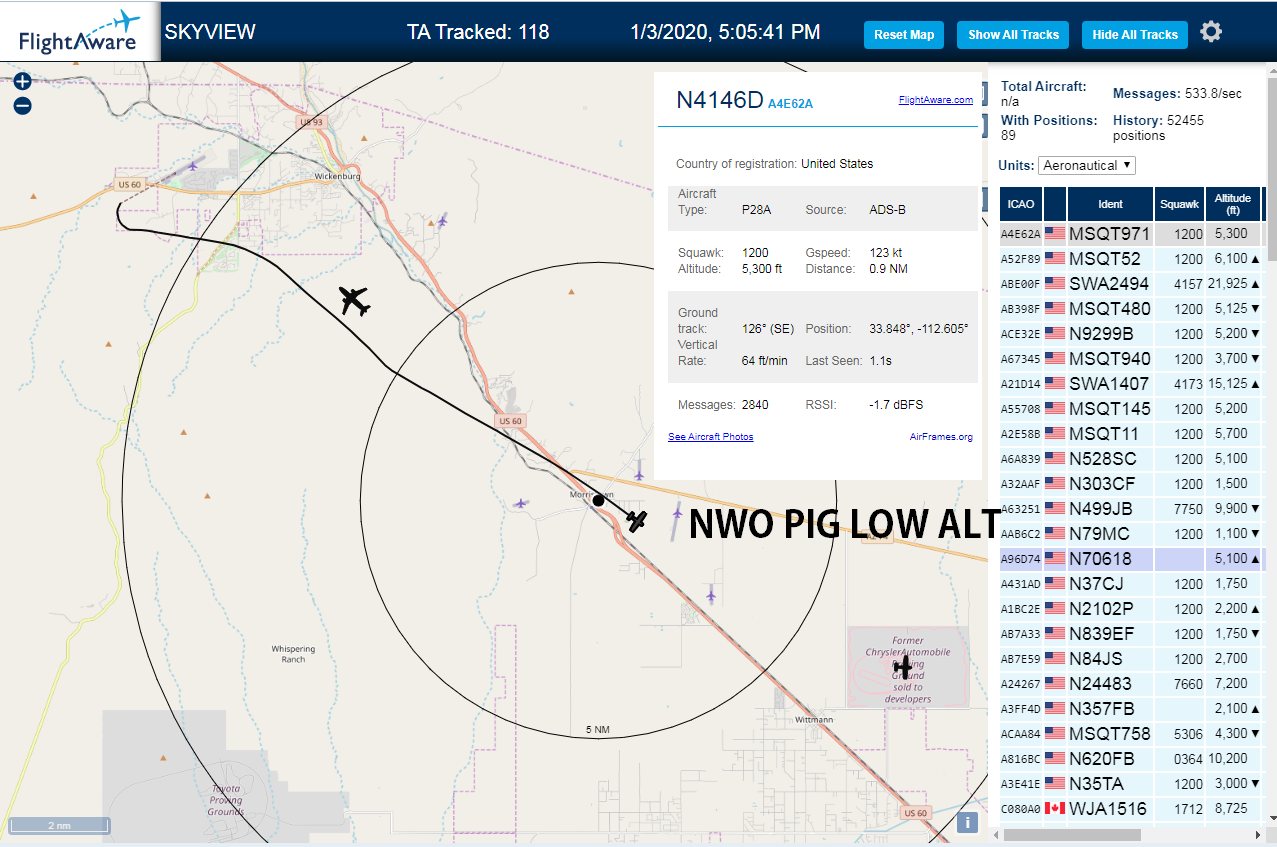Select the N84JS row
1277x847 pixels.
[x=1132, y=659]
